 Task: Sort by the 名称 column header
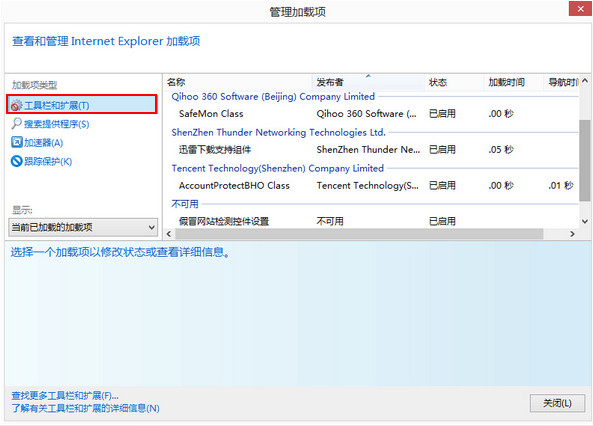tap(238, 82)
